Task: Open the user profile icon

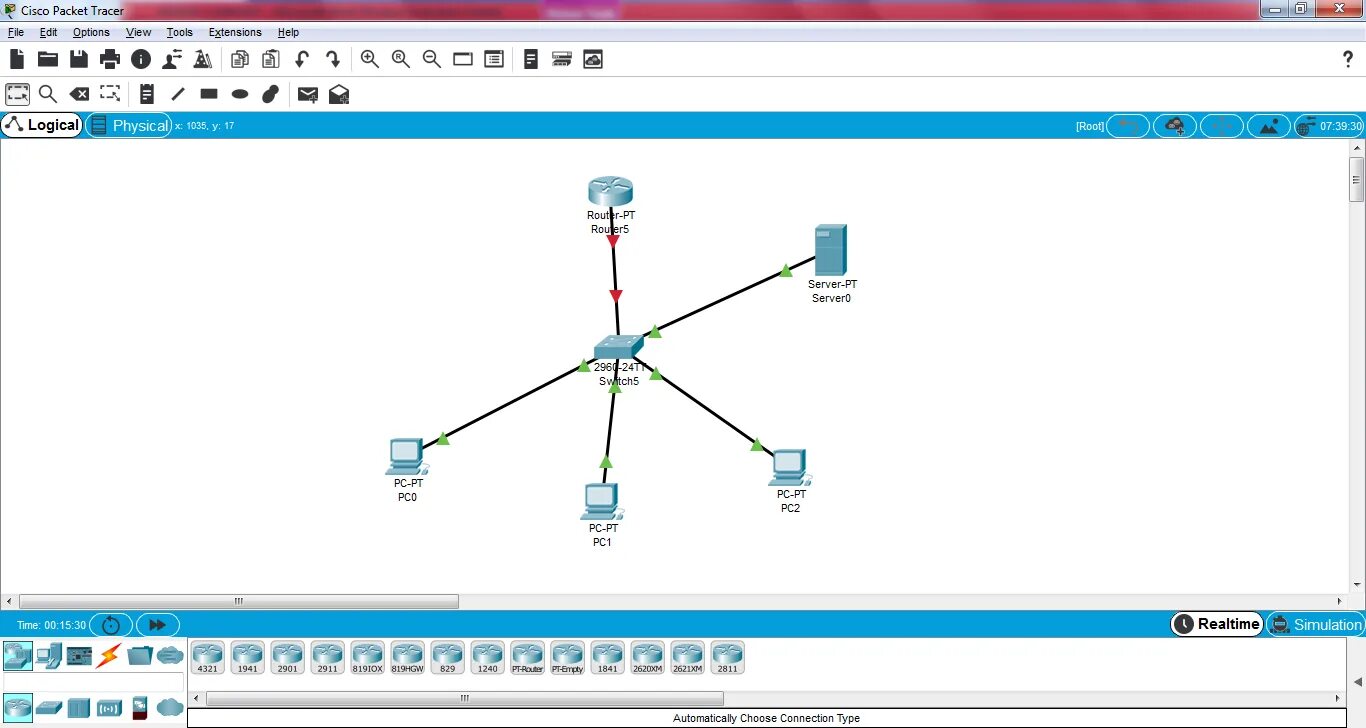Action: click(172, 59)
